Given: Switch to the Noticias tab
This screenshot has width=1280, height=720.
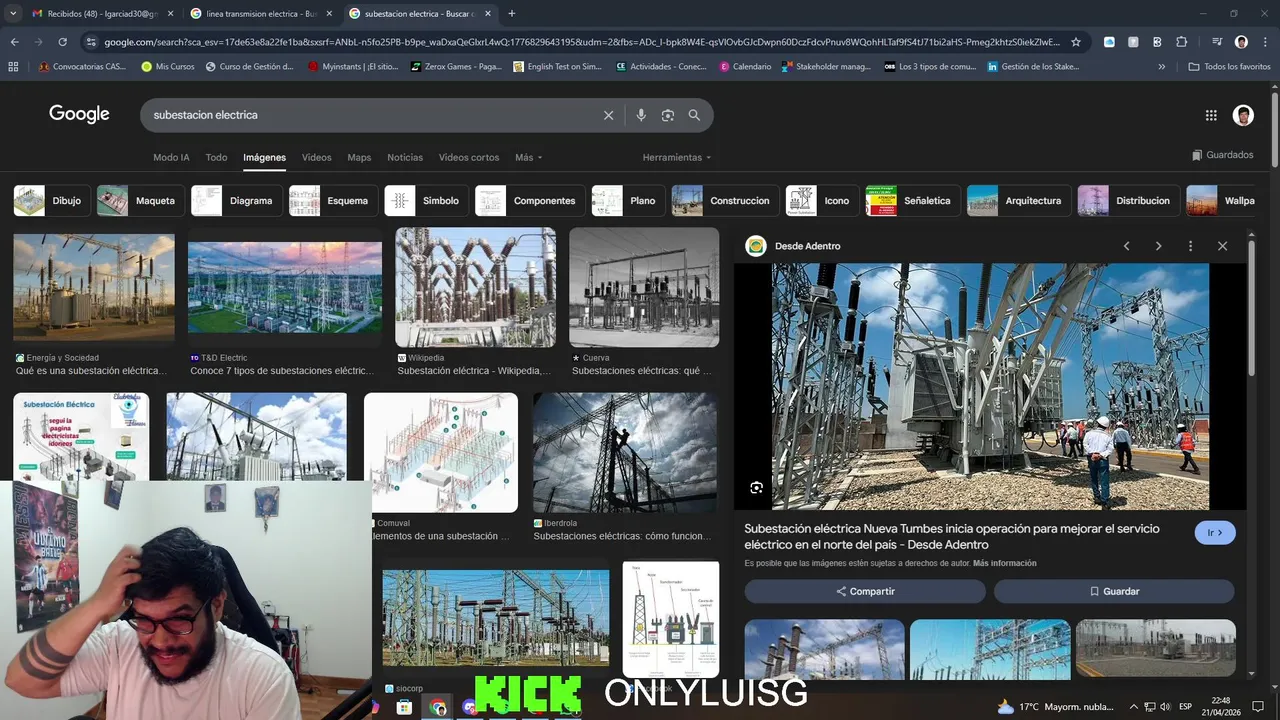Looking at the screenshot, I should (x=405, y=157).
